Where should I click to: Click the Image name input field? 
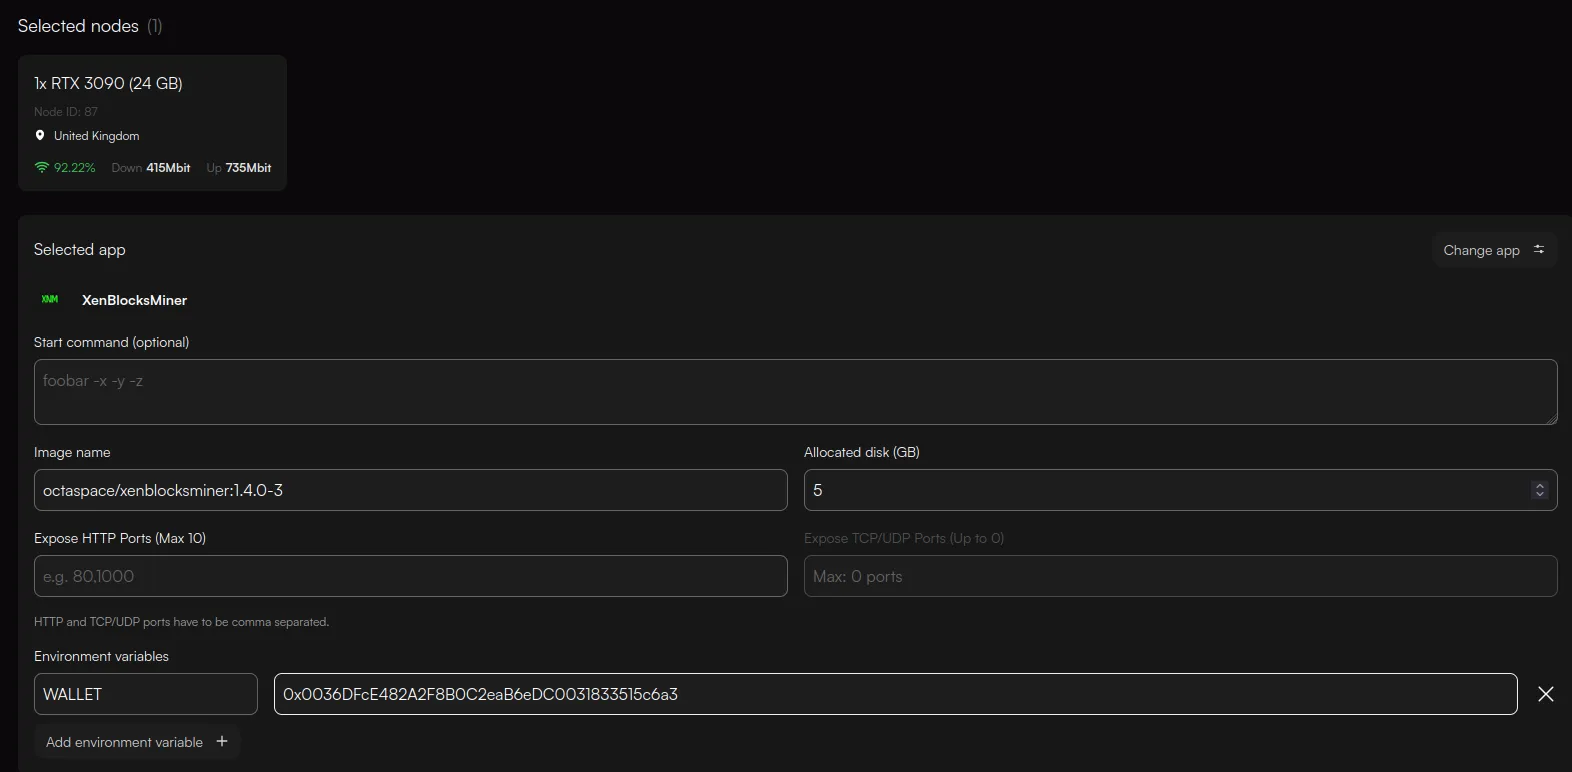[x=410, y=490]
